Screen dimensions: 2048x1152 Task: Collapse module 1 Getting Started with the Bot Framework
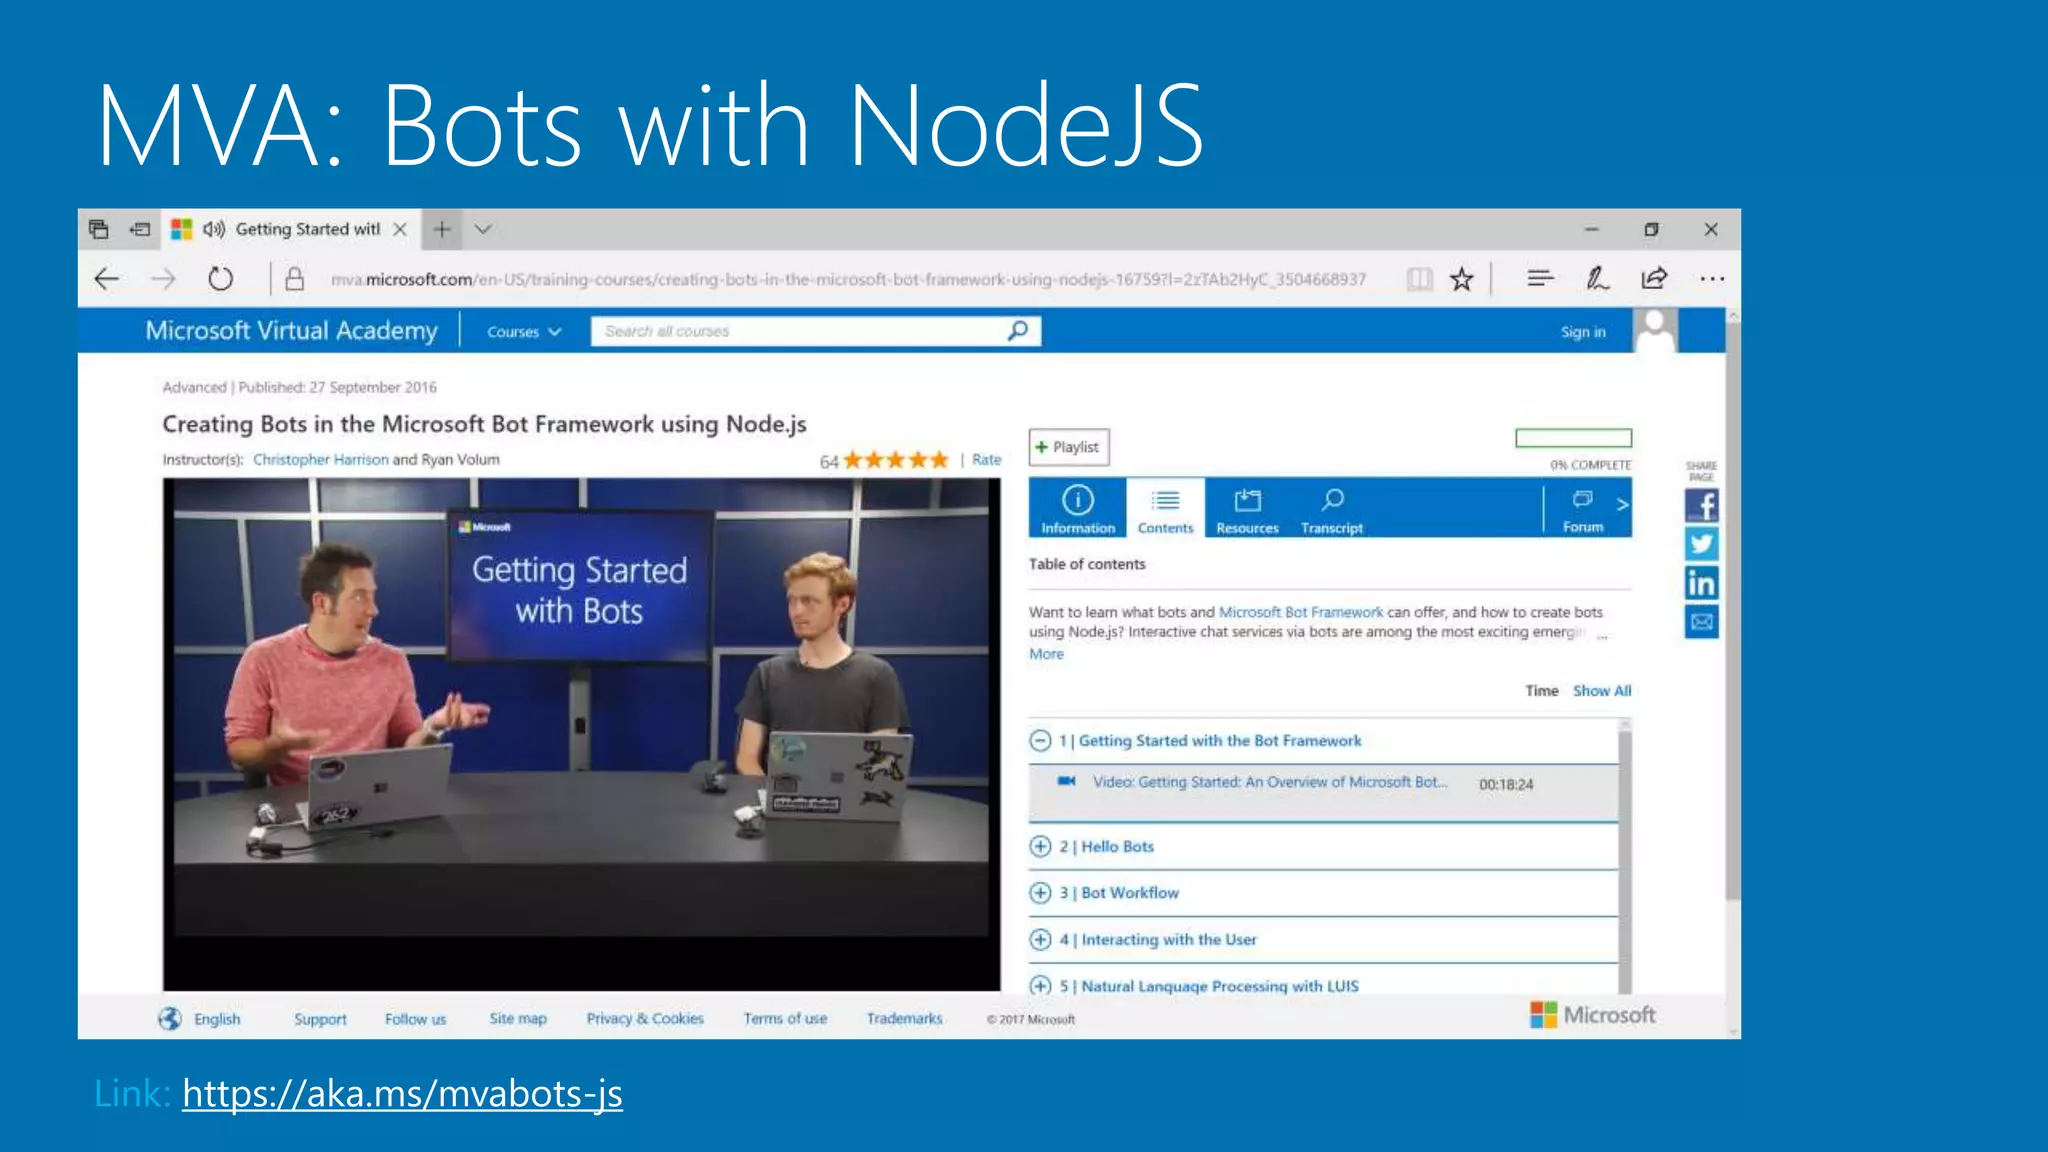[1040, 740]
